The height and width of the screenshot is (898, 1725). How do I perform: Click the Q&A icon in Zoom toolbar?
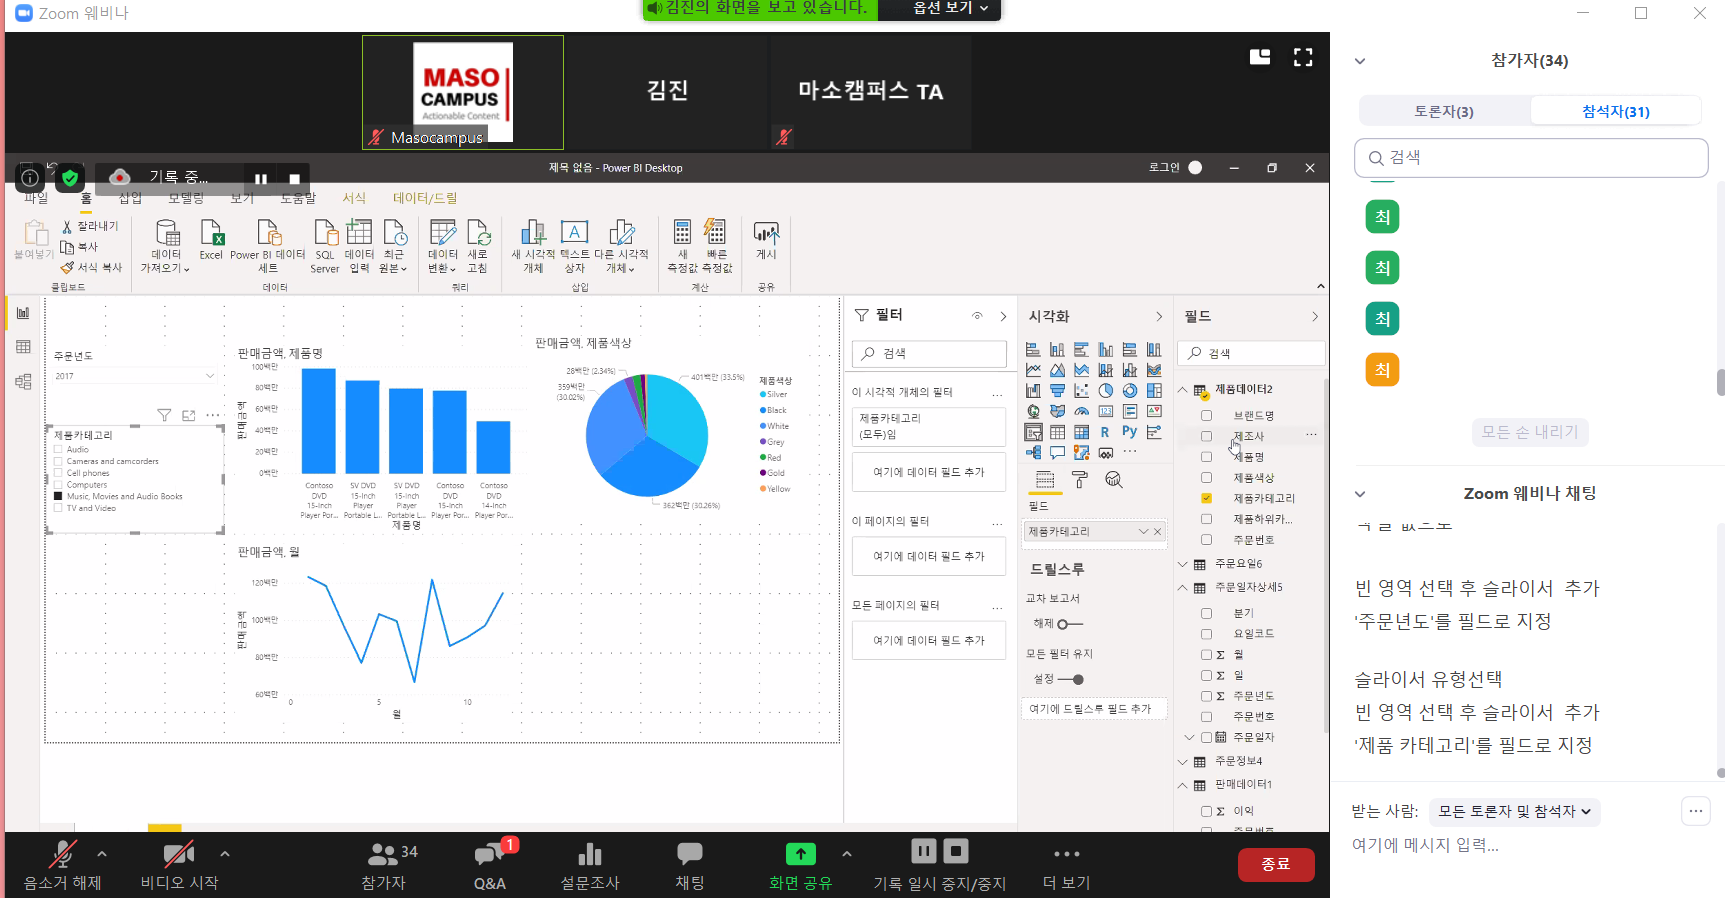tap(489, 855)
